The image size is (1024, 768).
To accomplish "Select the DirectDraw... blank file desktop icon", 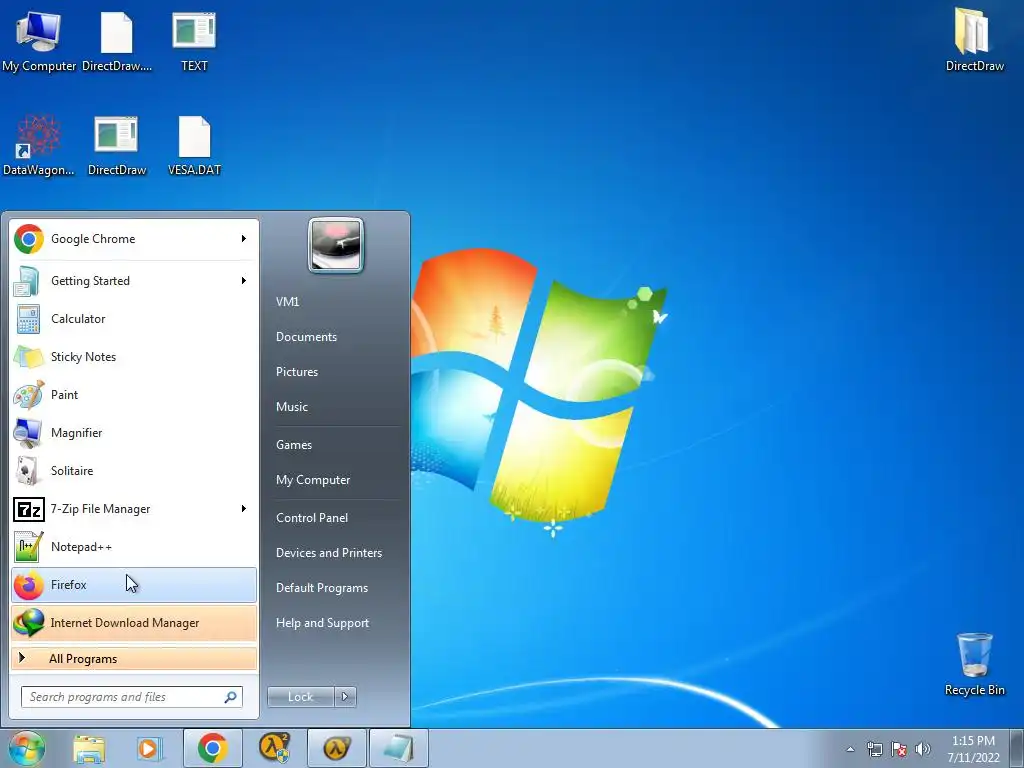I will pos(117,42).
